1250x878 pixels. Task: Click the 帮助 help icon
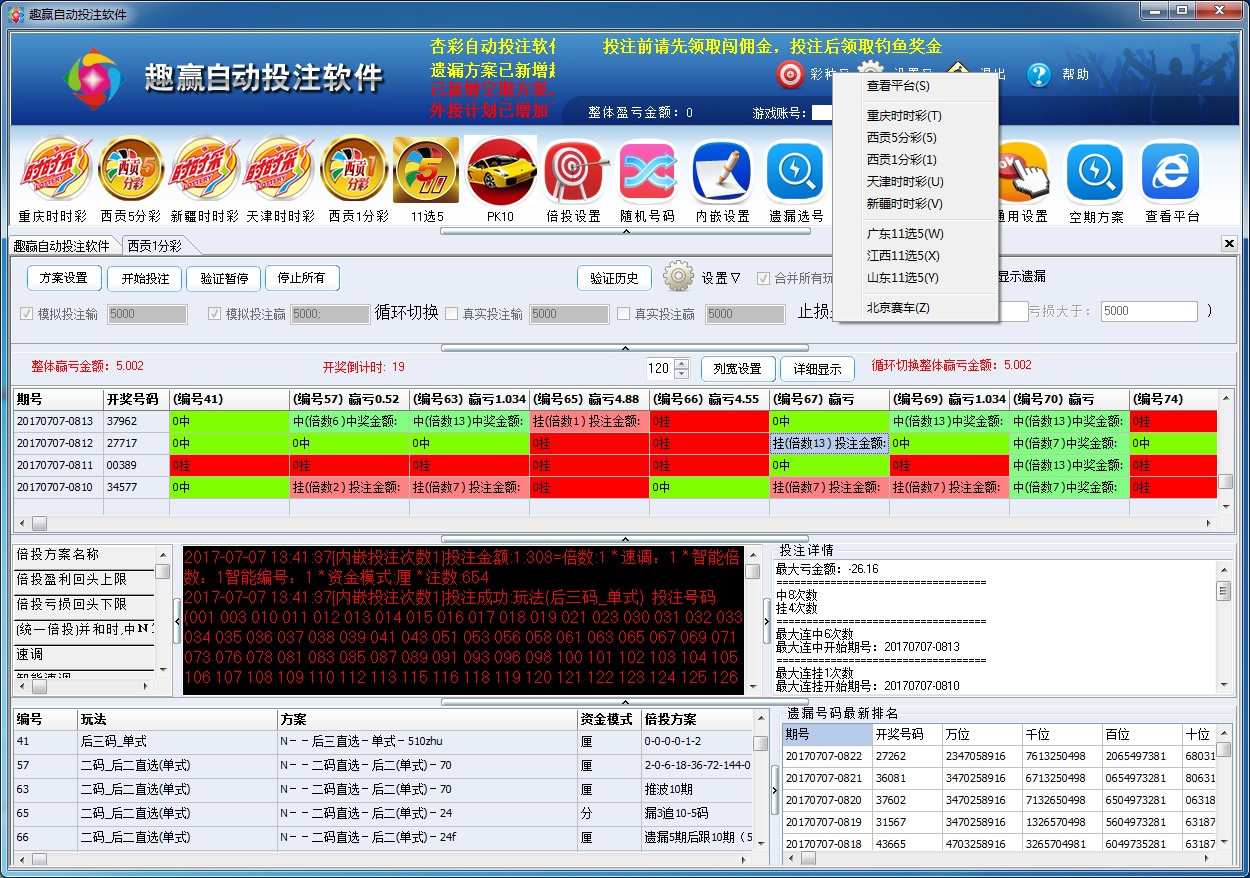(x=1041, y=74)
